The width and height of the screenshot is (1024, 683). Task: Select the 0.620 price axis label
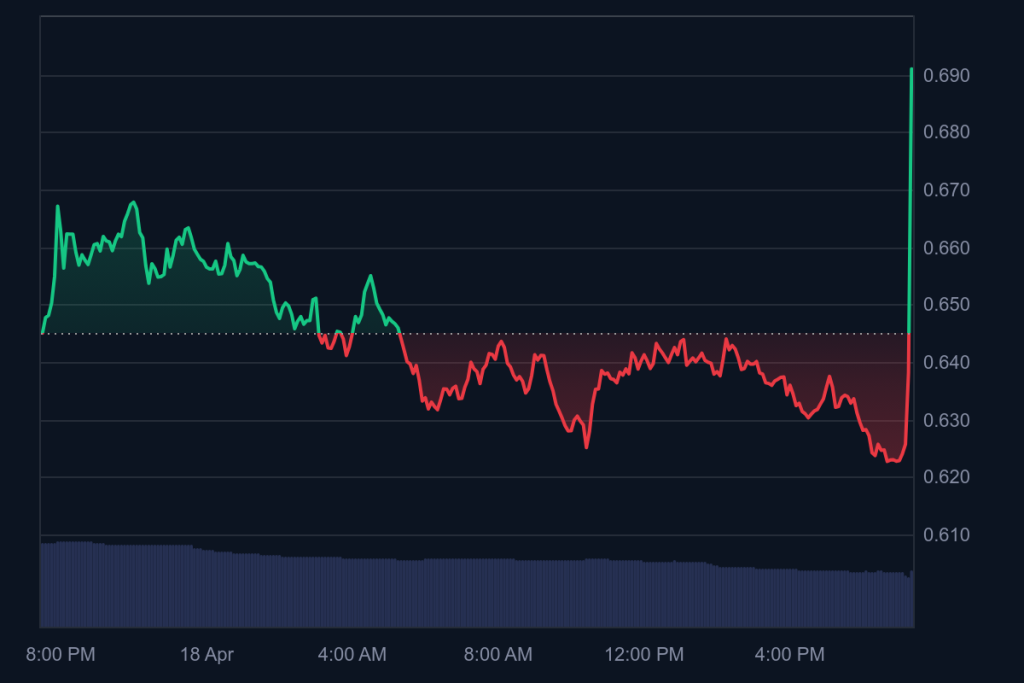click(x=946, y=477)
